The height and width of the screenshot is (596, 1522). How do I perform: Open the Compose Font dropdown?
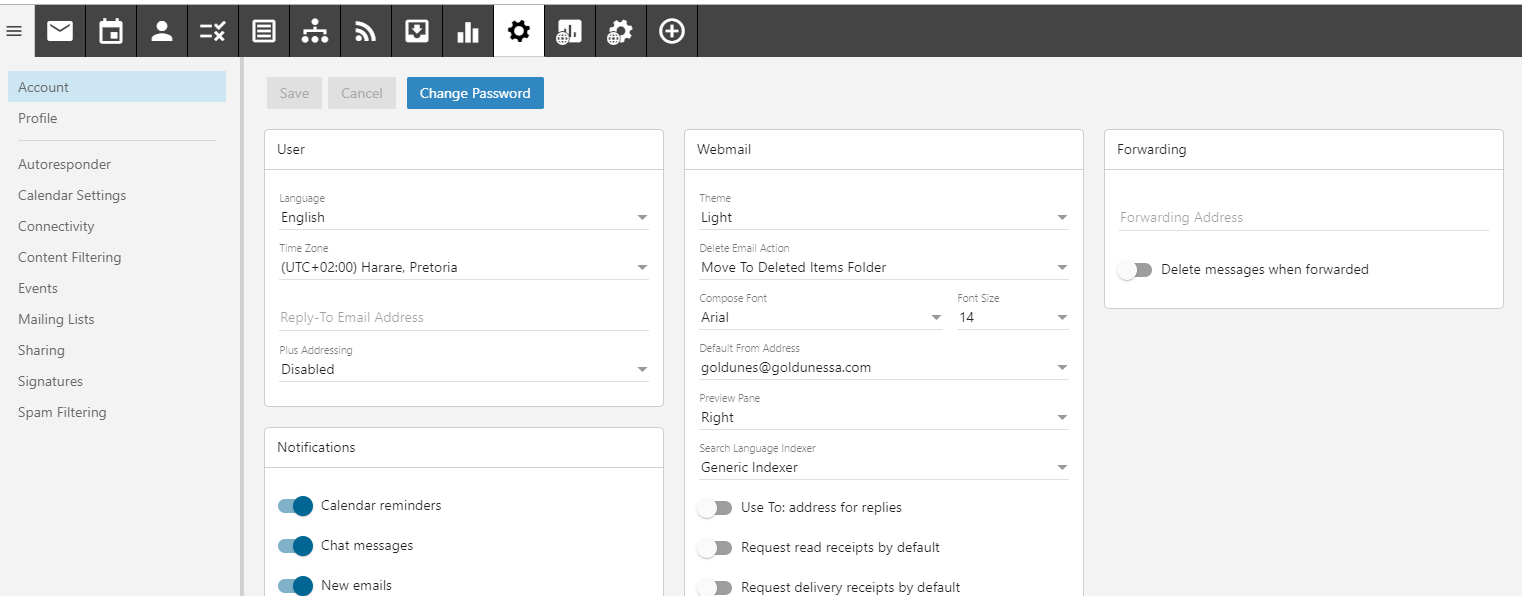tap(821, 317)
